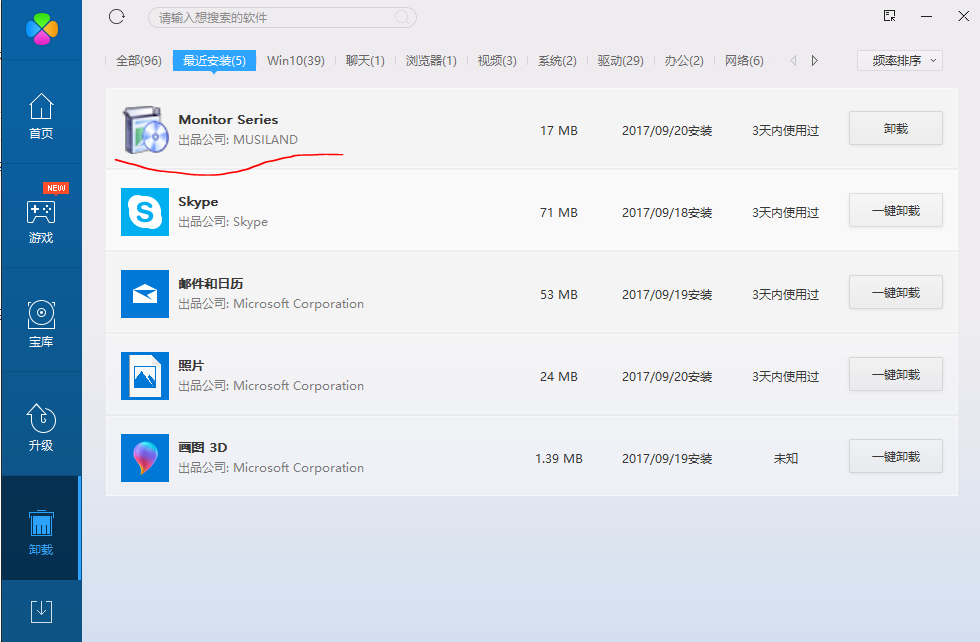980x642 pixels.
Task: Click the refresh icon beside search box
Action: coord(117,17)
